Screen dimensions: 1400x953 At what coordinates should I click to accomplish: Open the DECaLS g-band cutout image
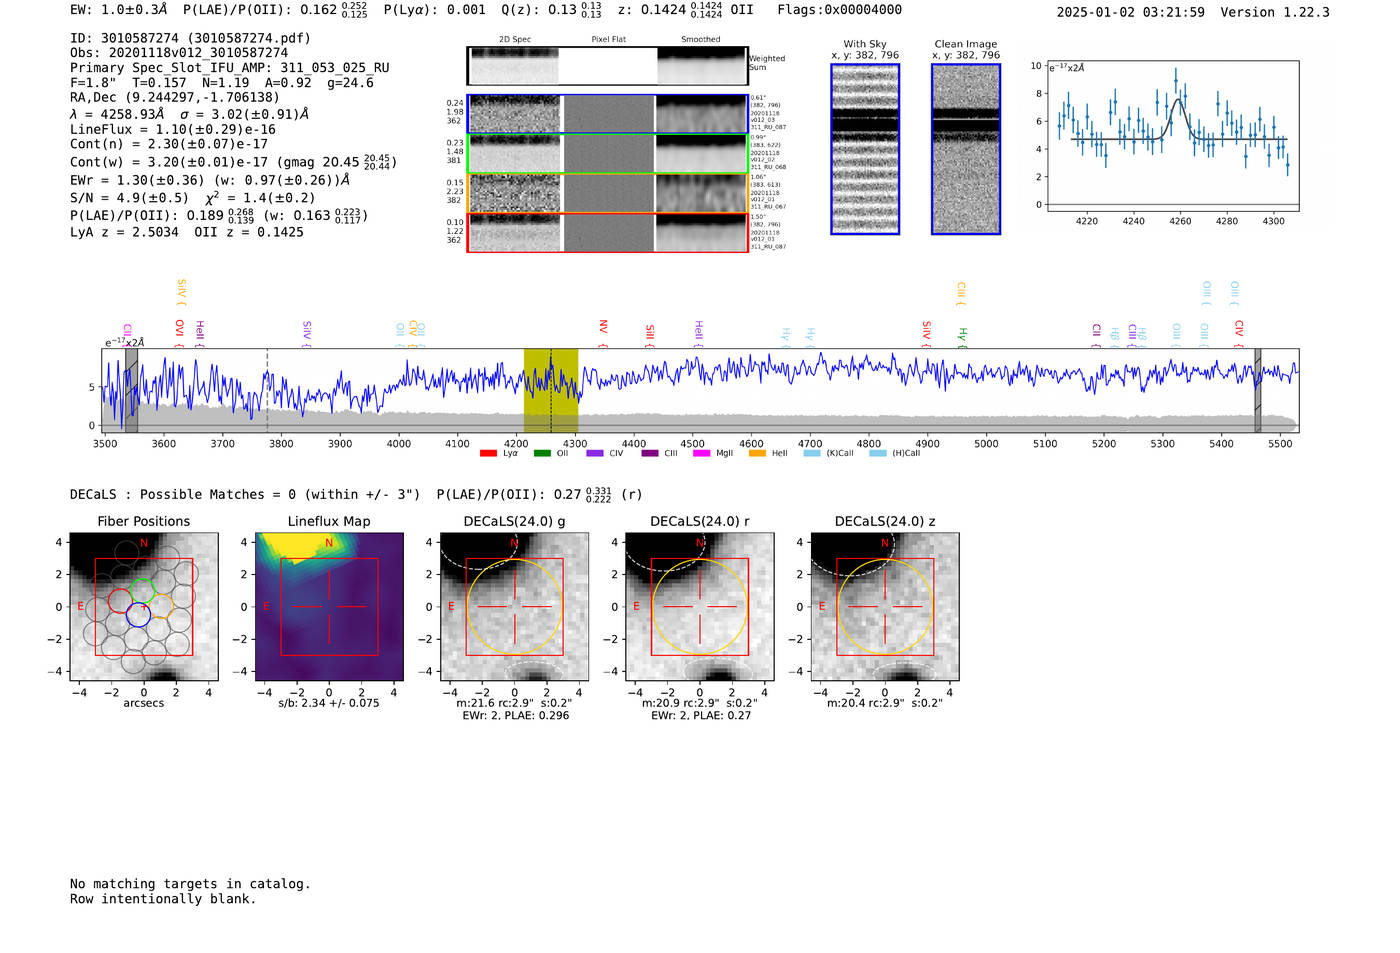click(514, 607)
